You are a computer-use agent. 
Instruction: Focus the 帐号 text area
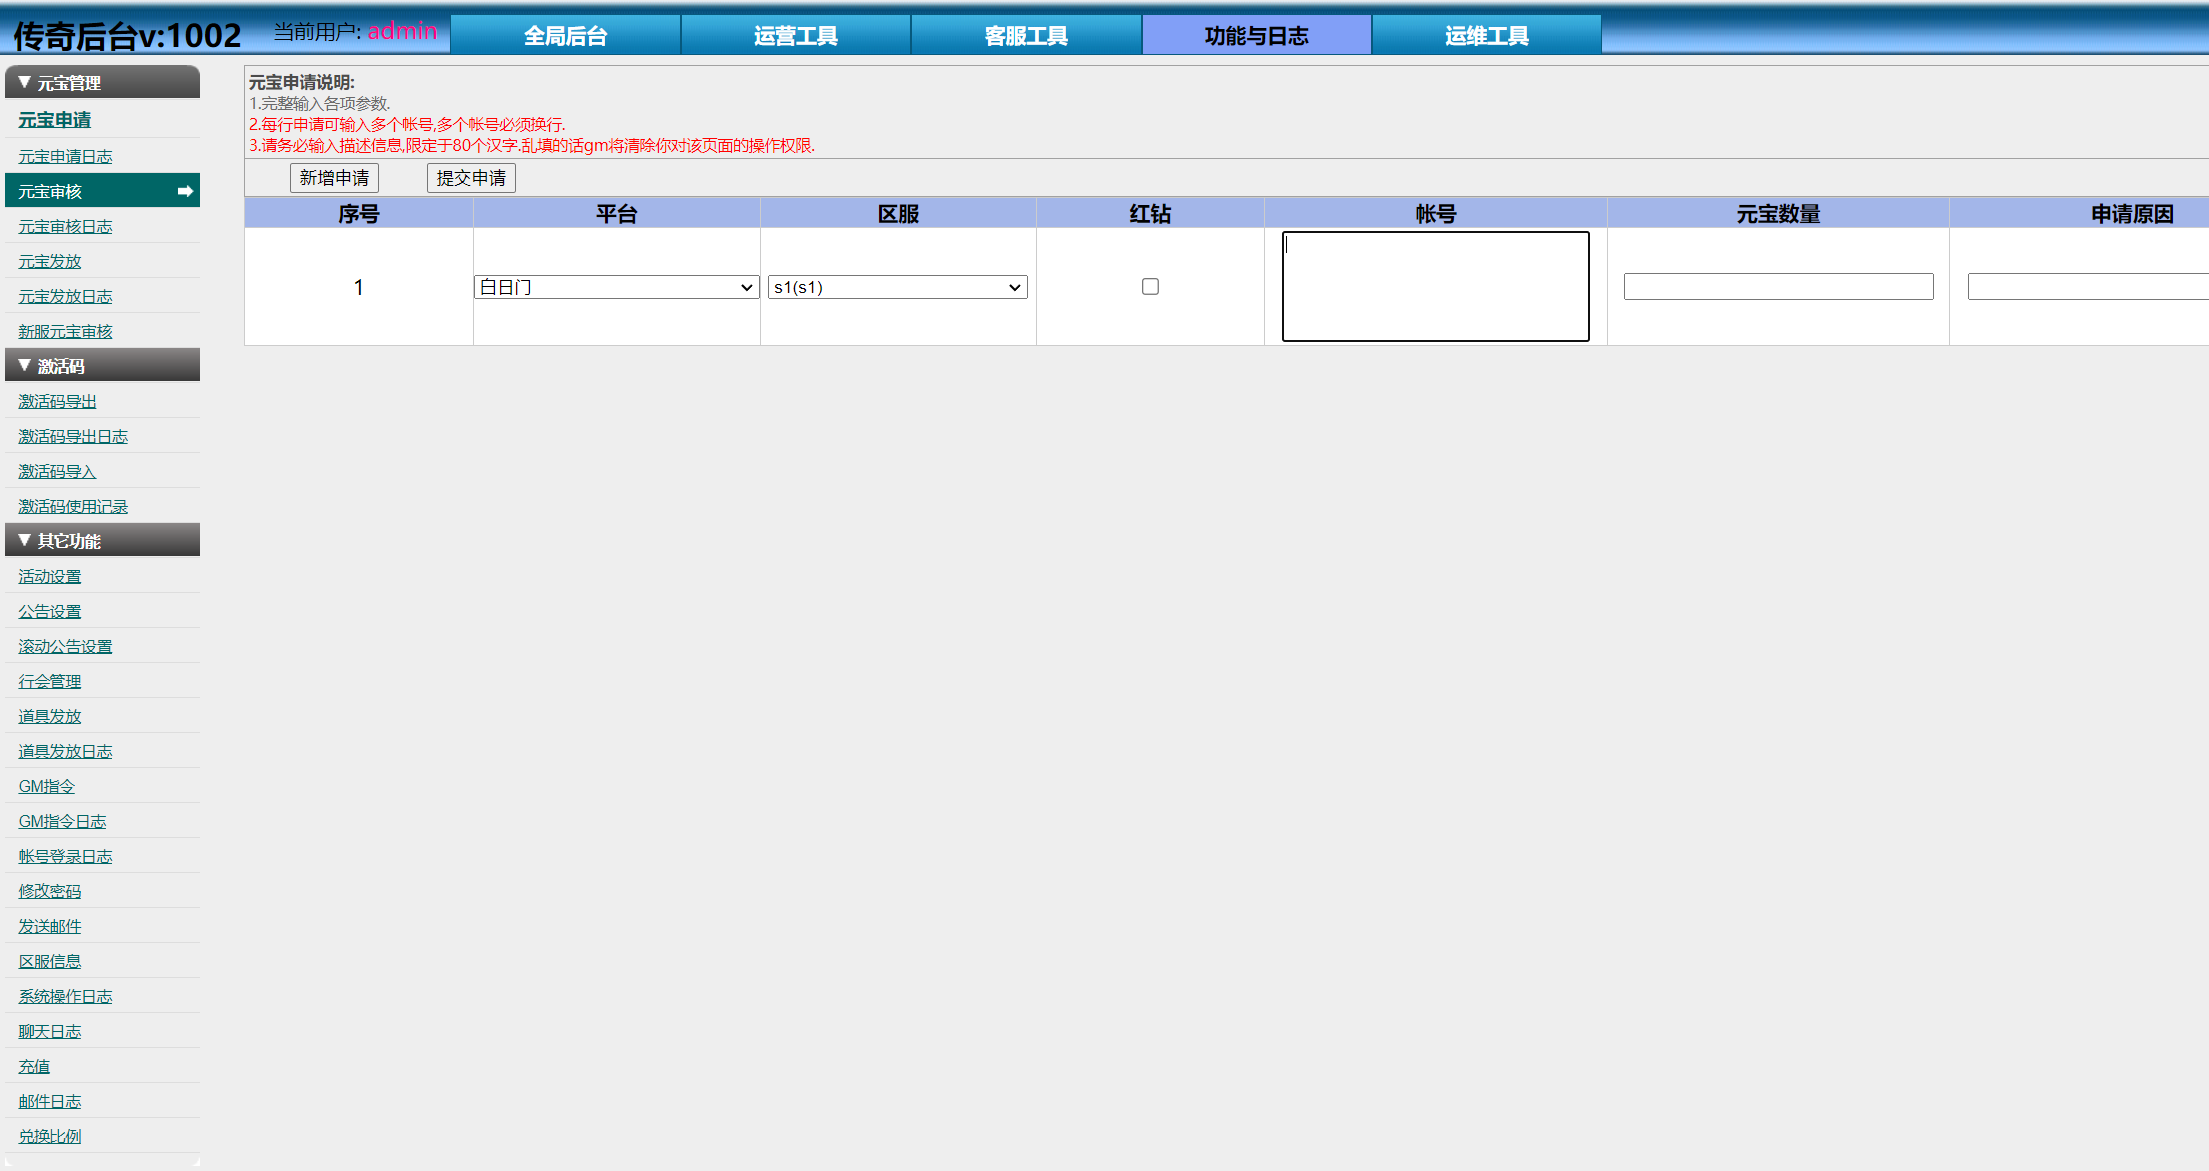(1435, 287)
